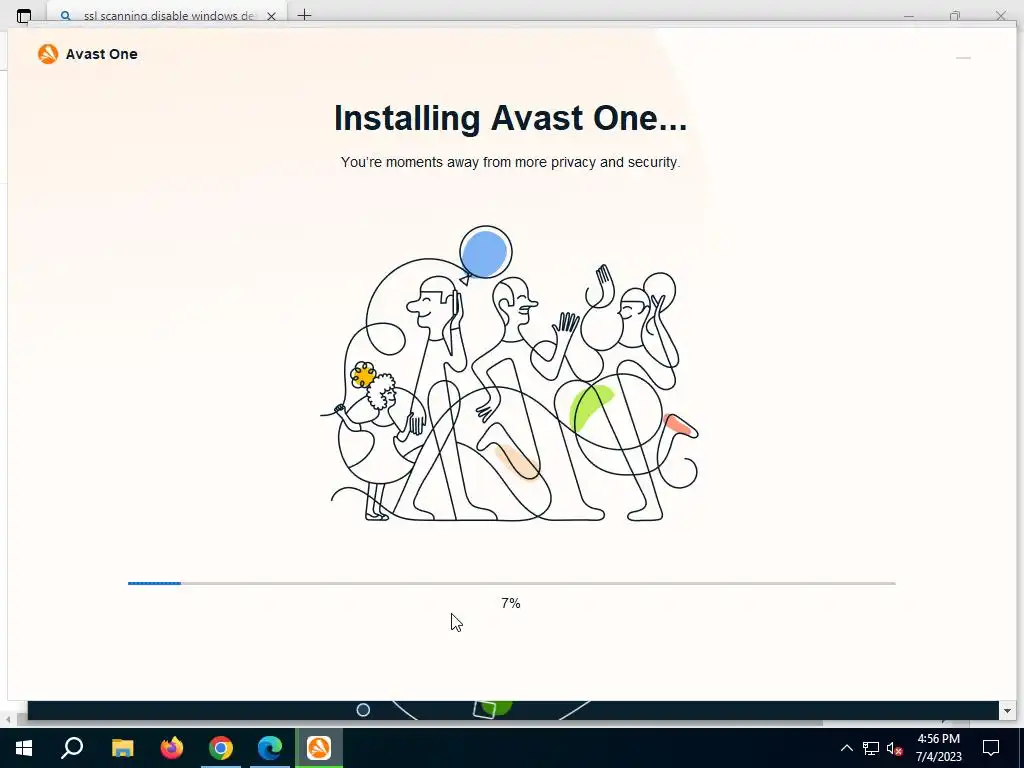The height and width of the screenshot is (768, 1024).
Task: Click the Avast installer taskbar icon
Action: coord(319,748)
